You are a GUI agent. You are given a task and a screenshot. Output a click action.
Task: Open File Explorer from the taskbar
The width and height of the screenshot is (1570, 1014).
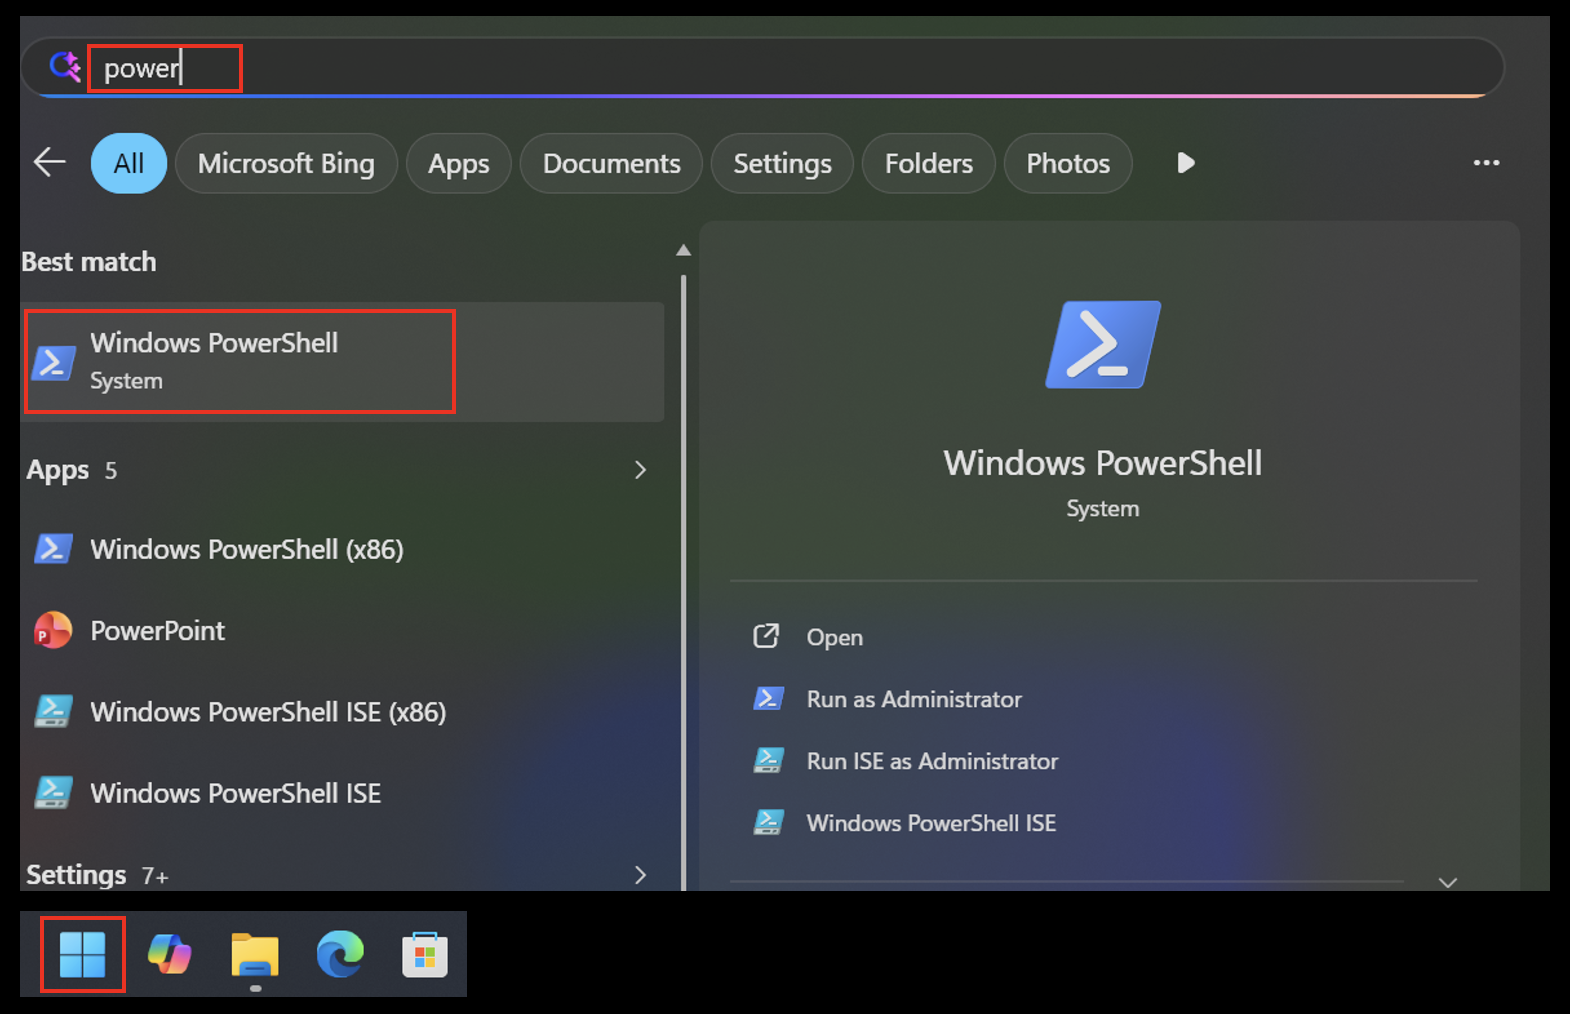pos(255,954)
